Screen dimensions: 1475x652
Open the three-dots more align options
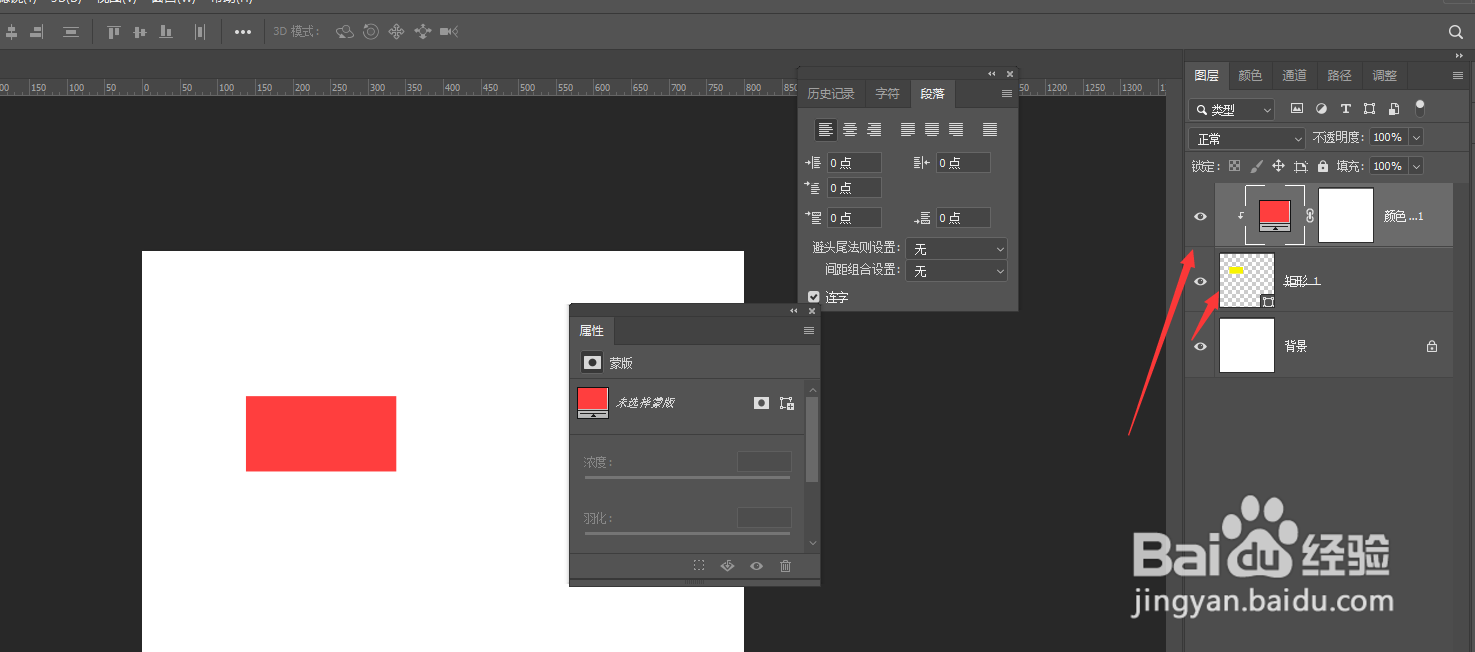pos(243,32)
